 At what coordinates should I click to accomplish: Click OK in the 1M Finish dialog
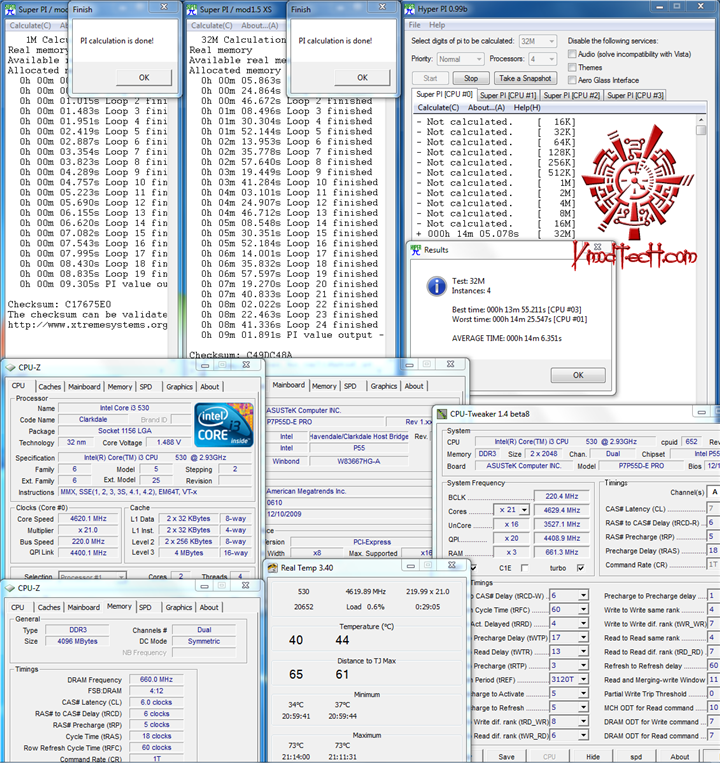pos(144,77)
